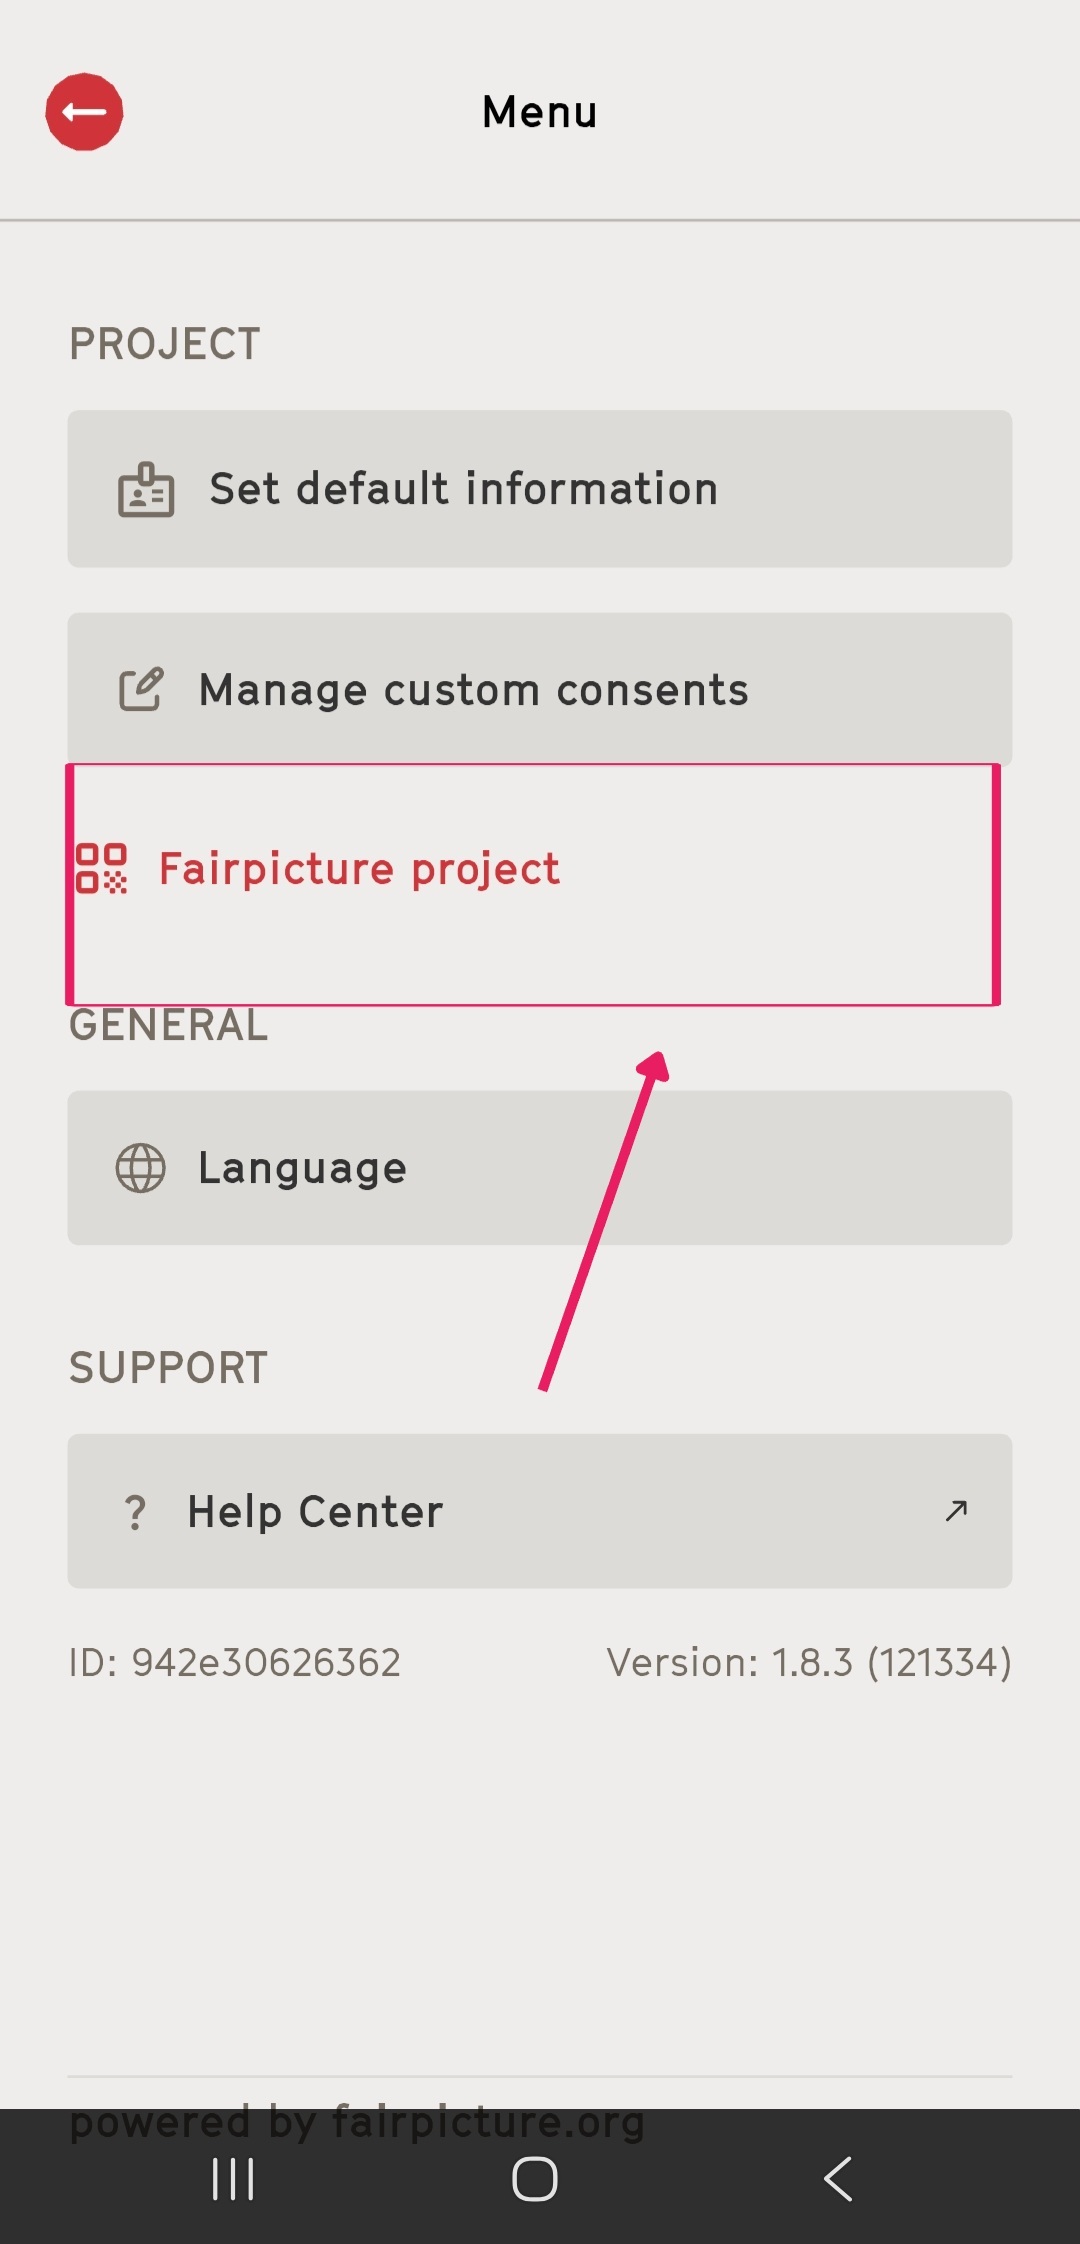Tap the red back arrow button
The width and height of the screenshot is (1080, 2244).
pyautogui.click(x=84, y=112)
